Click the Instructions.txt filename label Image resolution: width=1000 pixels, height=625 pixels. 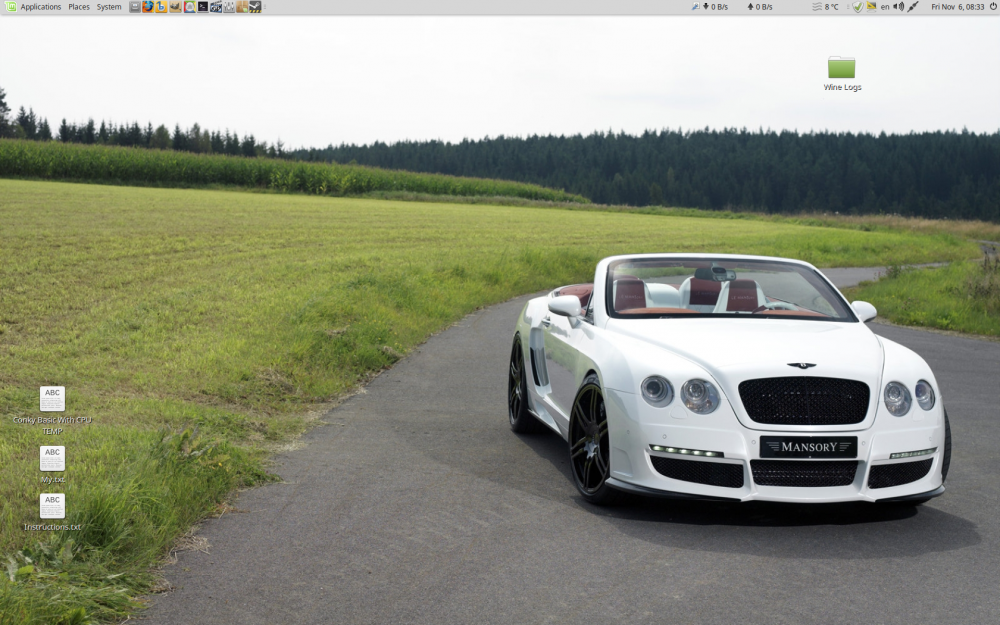[x=52, y=527]
